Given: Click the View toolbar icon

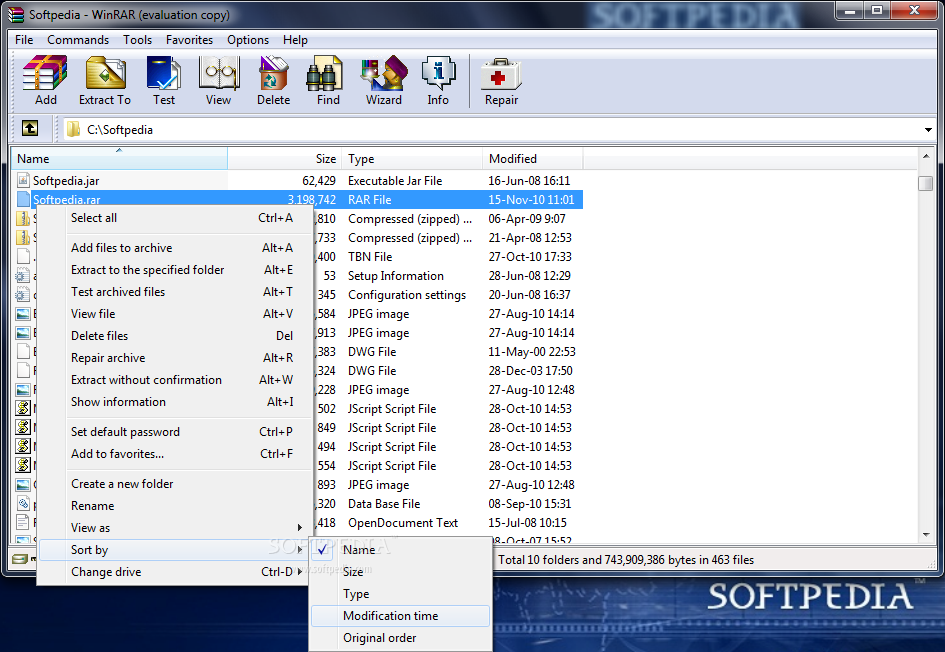Looking at the screenshot, I should click(219, 74).
